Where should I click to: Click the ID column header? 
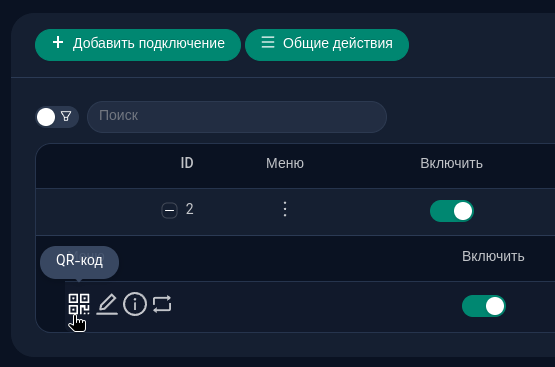[x=187, y=163]
